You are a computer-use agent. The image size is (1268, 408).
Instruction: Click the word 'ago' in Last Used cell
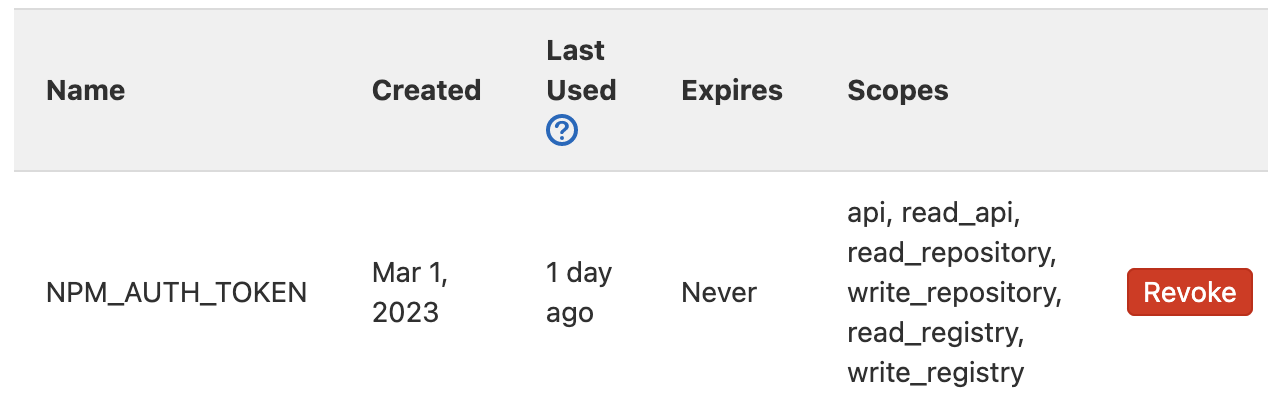click(x=570, y=314)
